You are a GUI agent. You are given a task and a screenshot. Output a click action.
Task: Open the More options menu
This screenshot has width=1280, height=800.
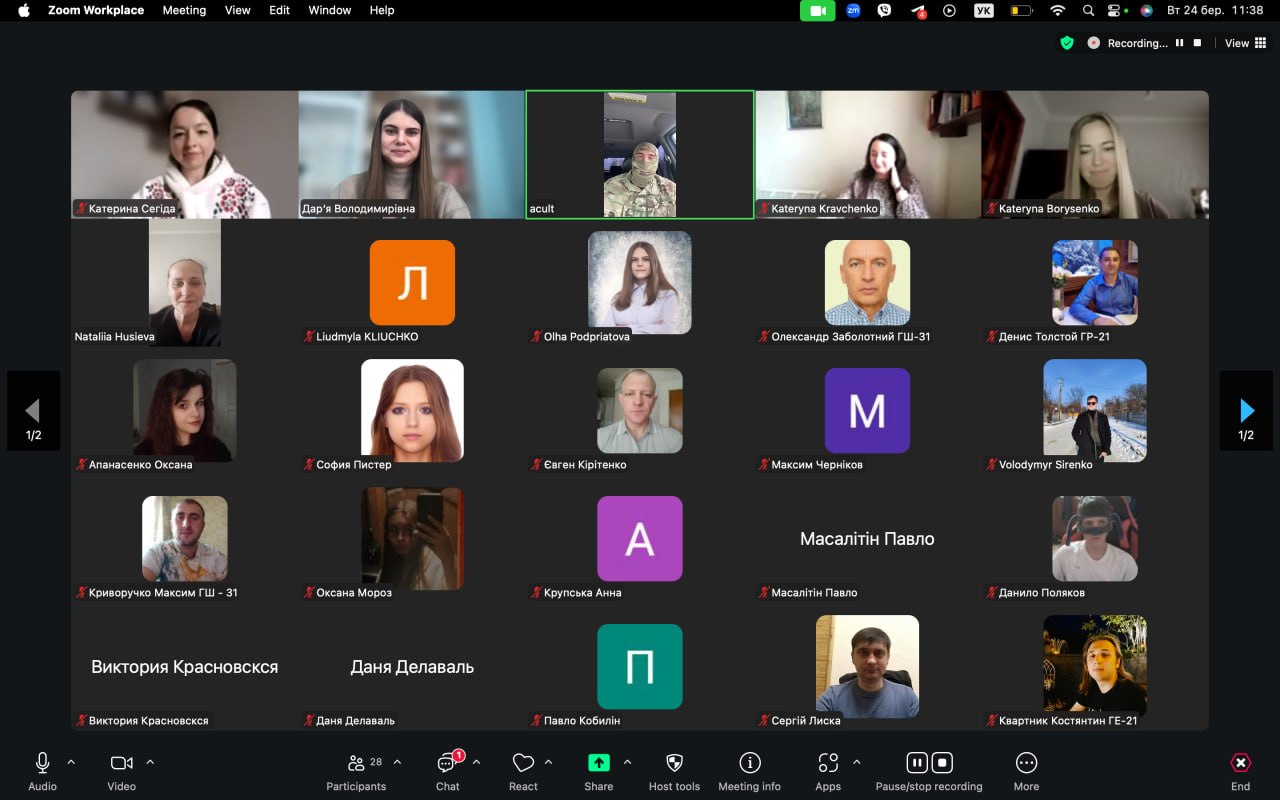(1026, 763)
